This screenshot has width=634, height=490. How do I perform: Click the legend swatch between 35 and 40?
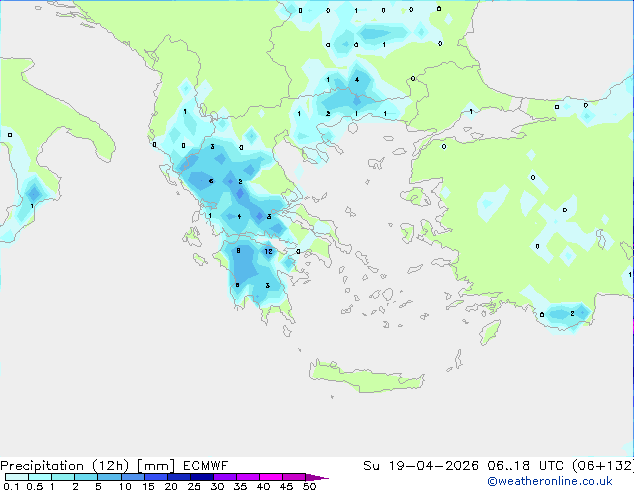pyautogui.click(x=247, y=477)
